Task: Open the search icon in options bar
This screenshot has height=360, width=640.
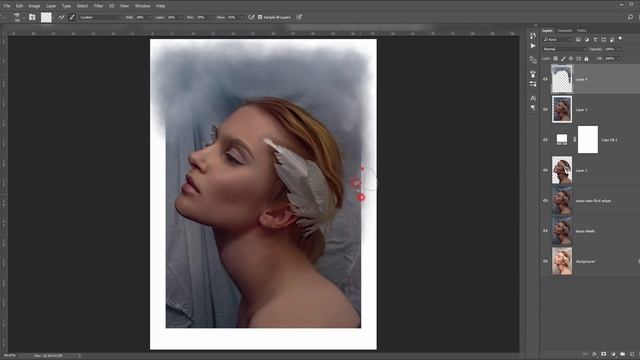Action: click(x=630, y=17)
